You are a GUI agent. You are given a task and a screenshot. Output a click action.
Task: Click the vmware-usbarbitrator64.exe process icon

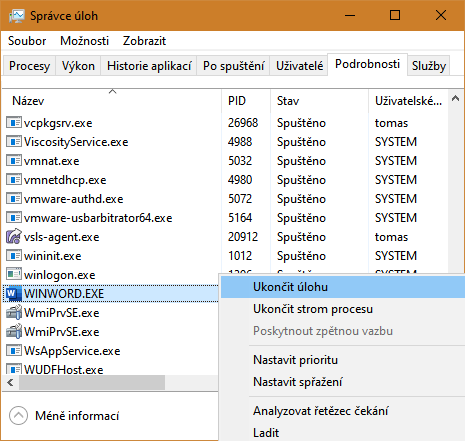[x=14, y=218]
